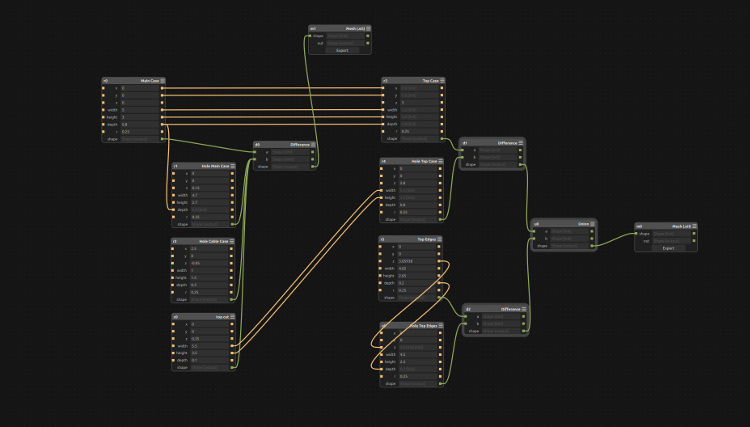Viewport: 750px width, 427px height.
Task: Edit the z field of Hole Top Case
Action: (x=418, y=183)
